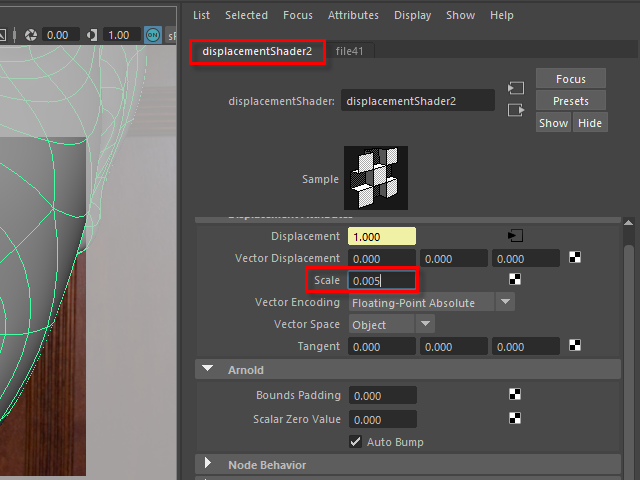The height and width of the screenshot is (480, 640).
Task: Click the go to input connection icon
Action: click(515, 88)
